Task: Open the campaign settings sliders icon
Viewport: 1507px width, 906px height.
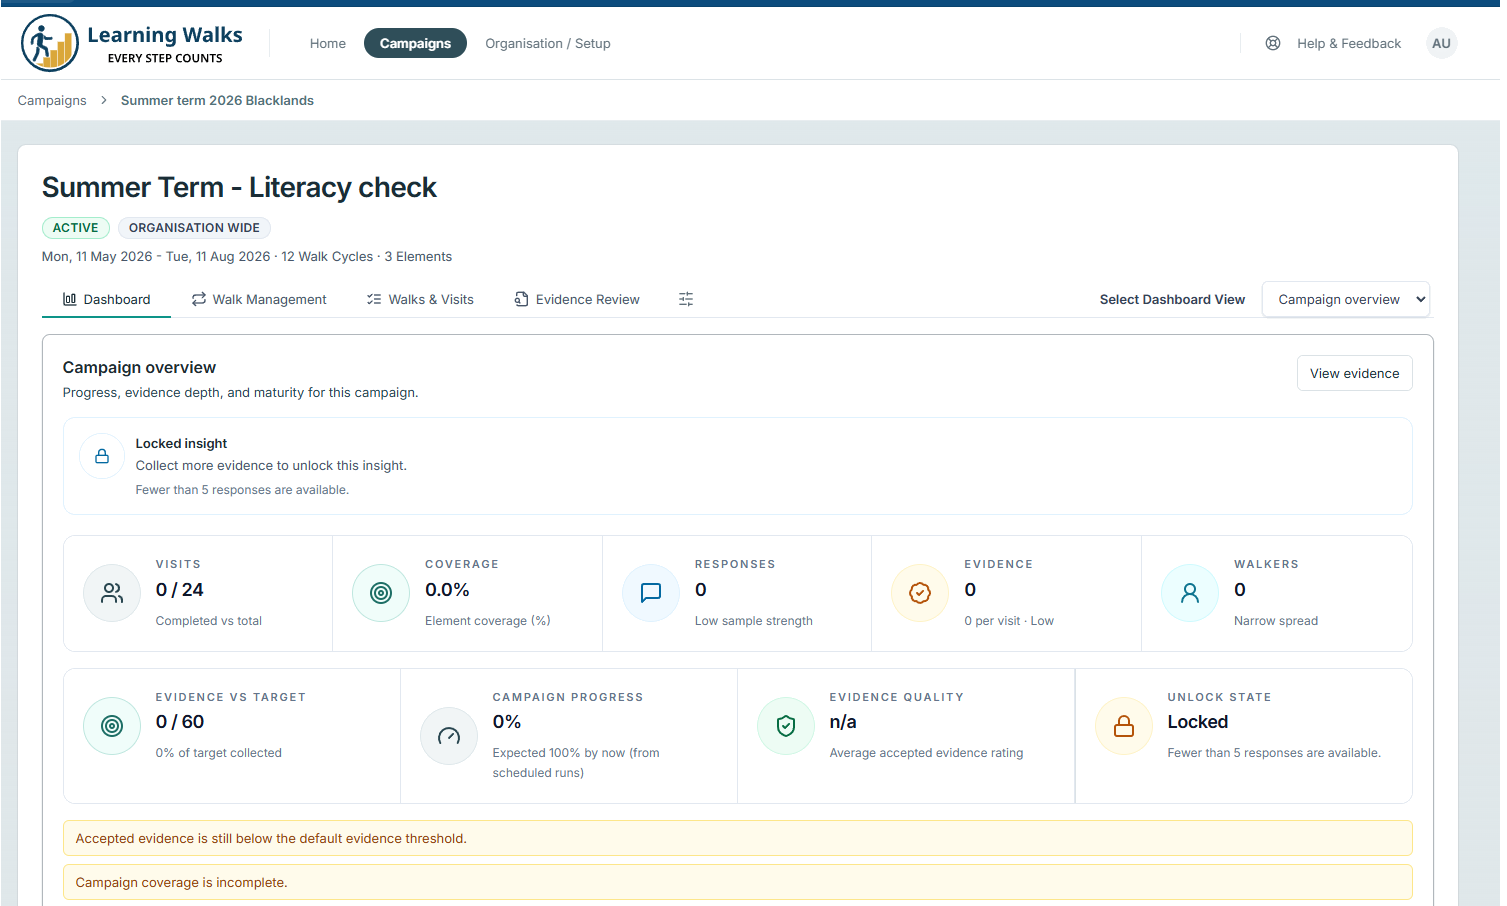Action: coord(686,299)
